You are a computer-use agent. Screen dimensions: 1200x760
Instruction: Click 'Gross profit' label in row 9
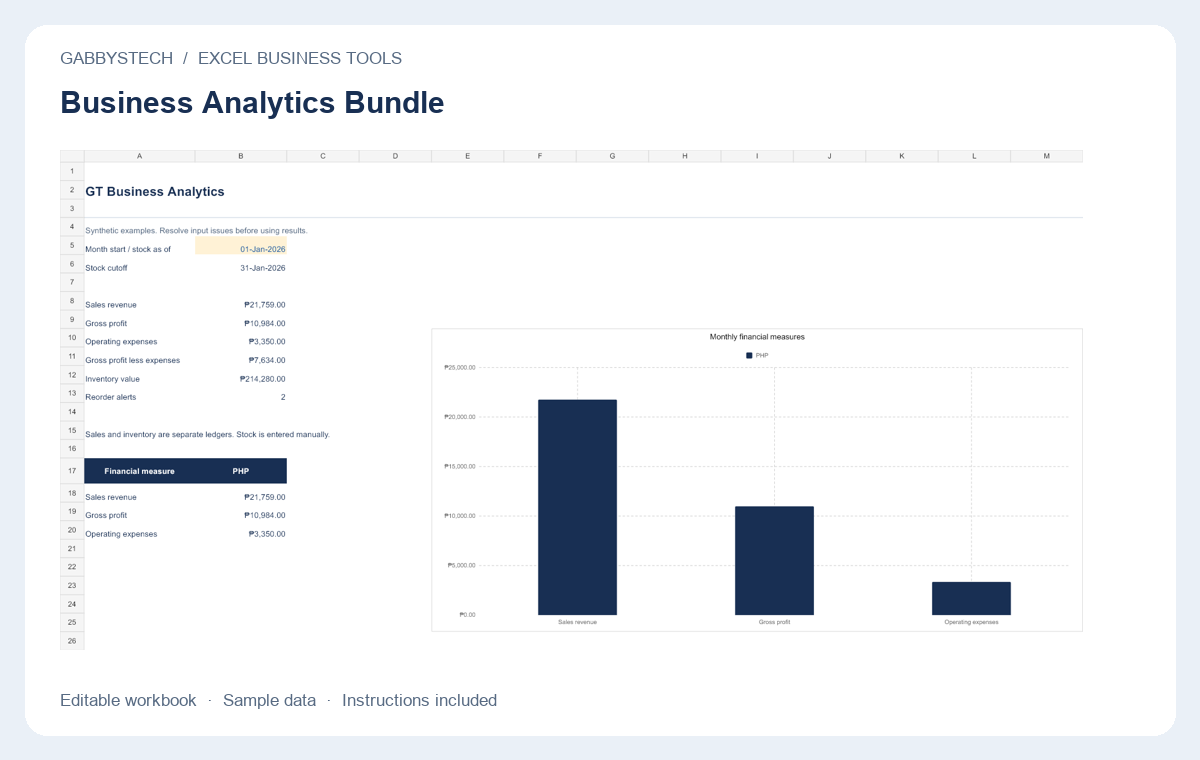coord(106,323)
